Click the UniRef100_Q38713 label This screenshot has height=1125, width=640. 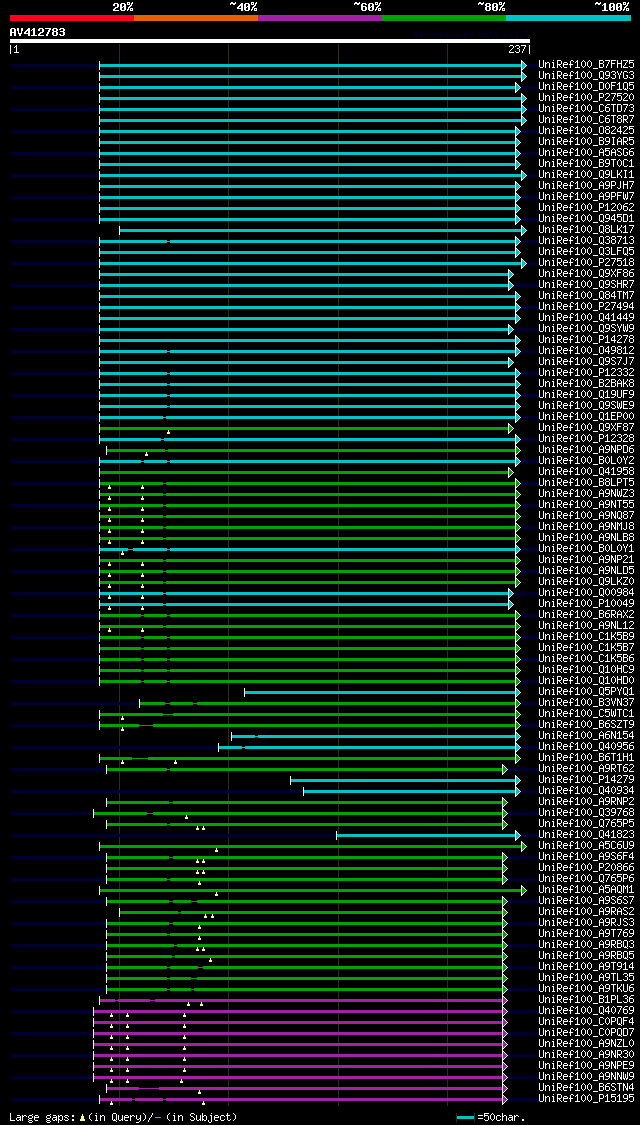(x=586, y=241)
